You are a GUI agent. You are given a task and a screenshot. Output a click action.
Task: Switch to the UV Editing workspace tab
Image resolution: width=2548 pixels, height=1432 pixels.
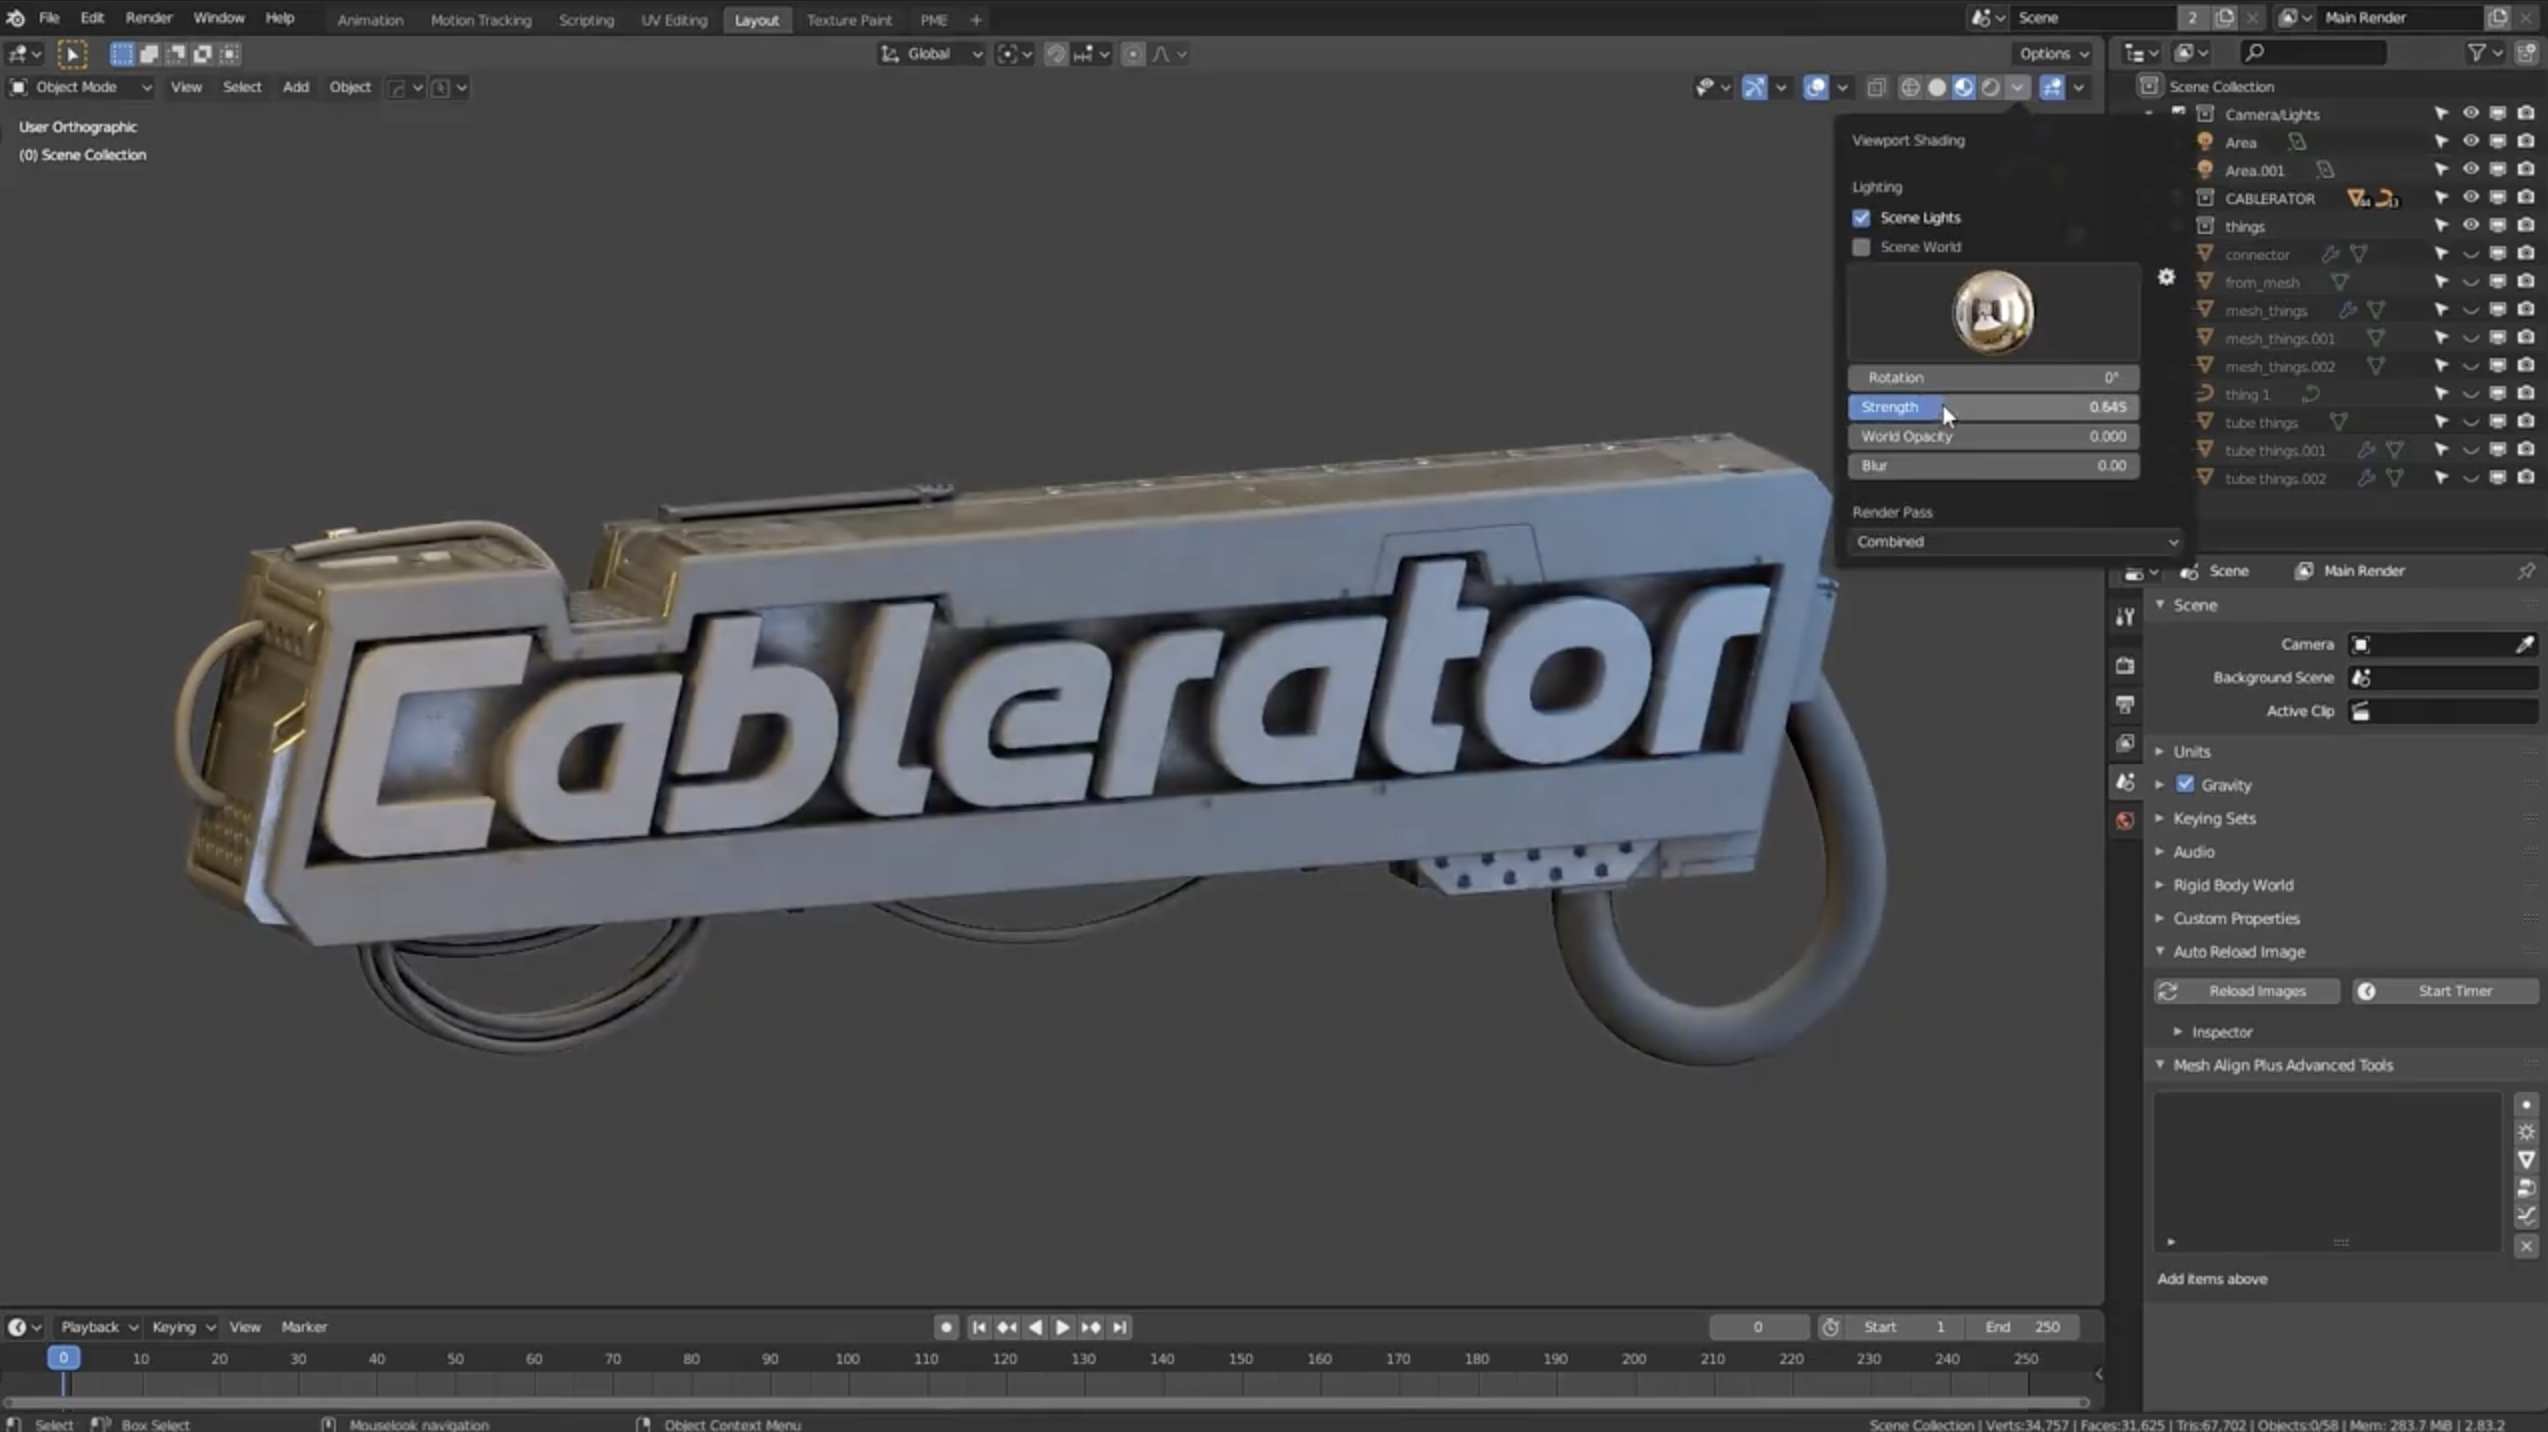tap(673, 19)
